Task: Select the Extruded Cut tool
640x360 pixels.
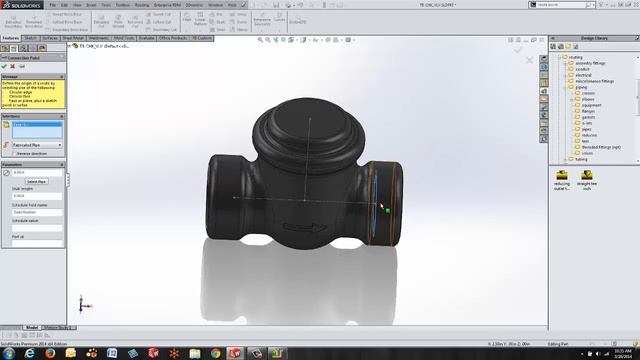Action: coord(101,22)
